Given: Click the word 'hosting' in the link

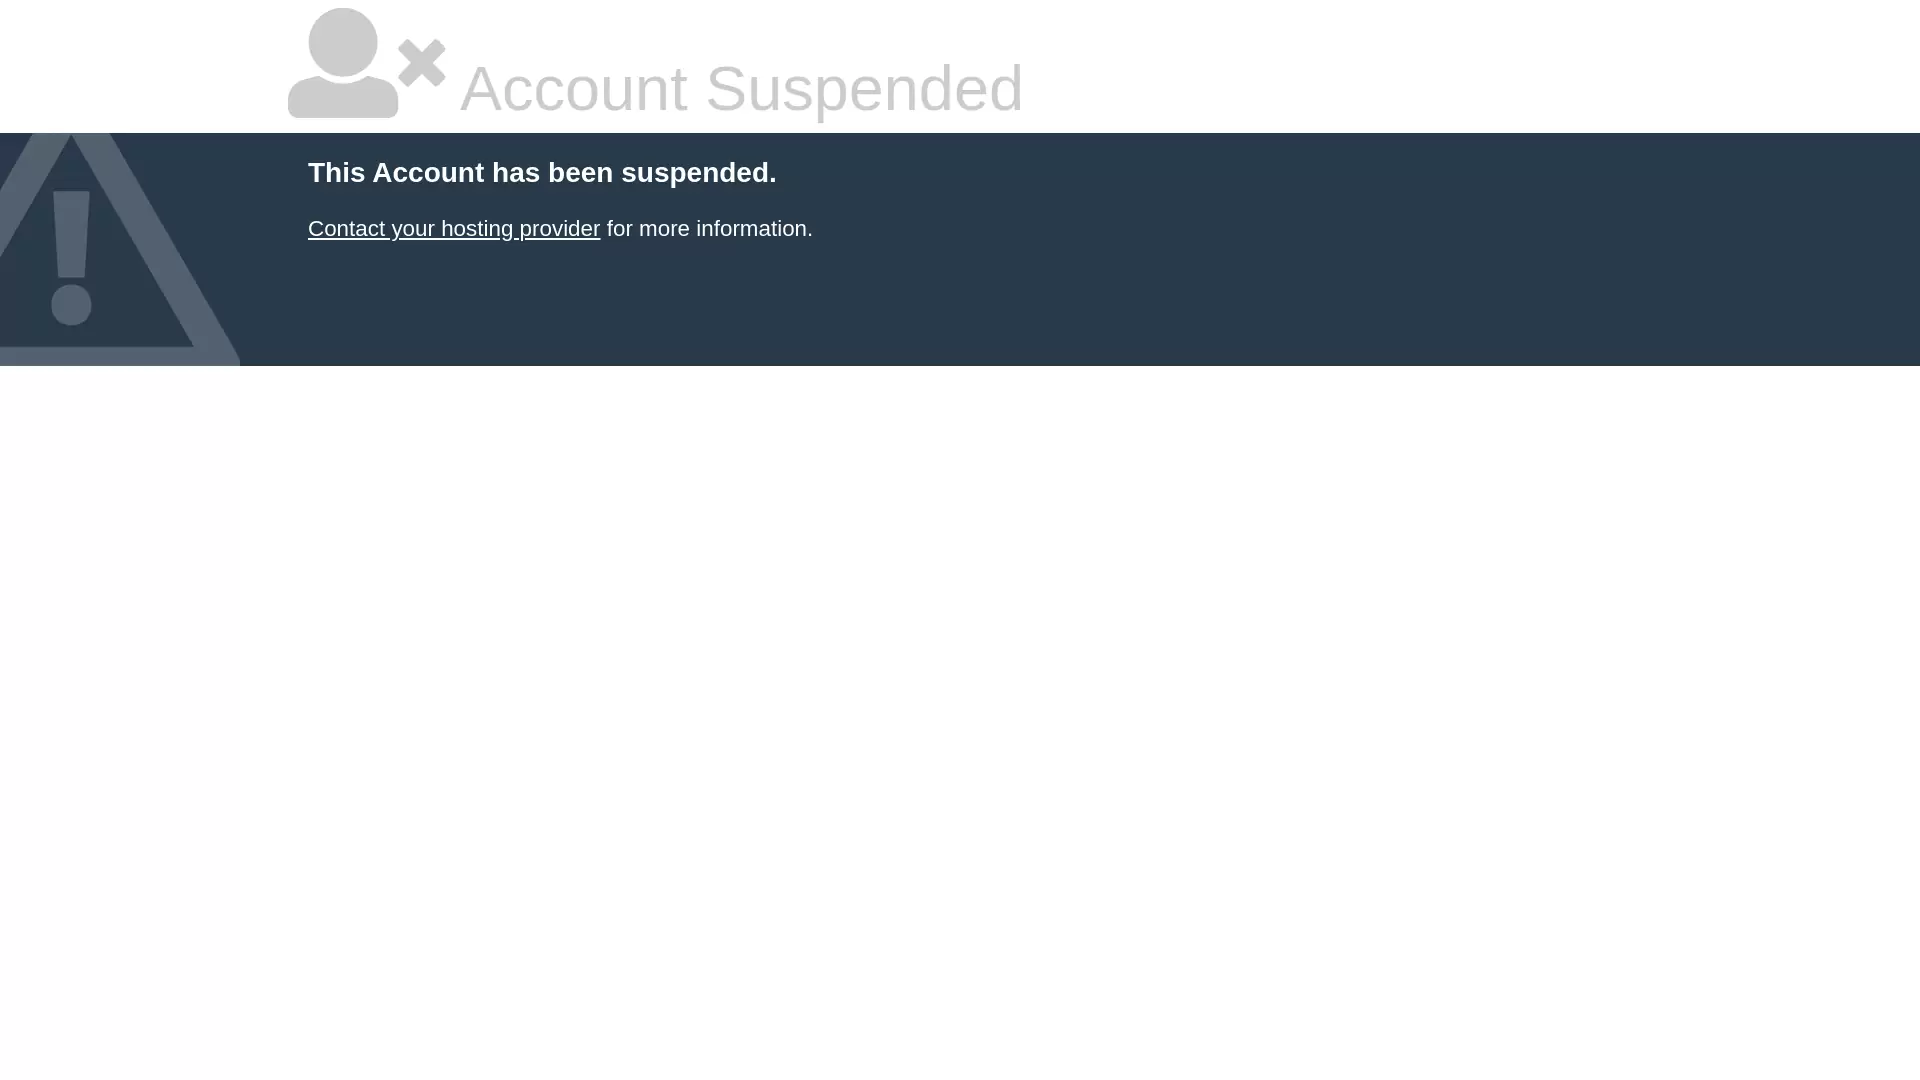Looking at the screenshot, I should (x=477, y=229).
